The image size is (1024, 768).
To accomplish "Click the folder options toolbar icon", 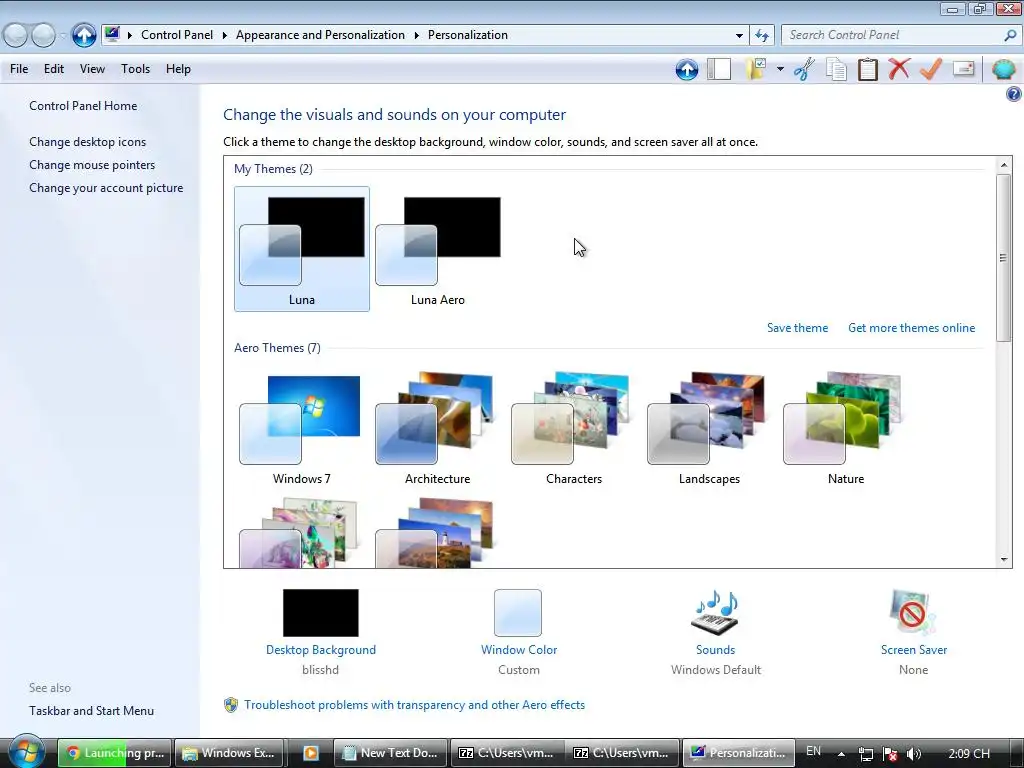I will [x=756, y=69].
